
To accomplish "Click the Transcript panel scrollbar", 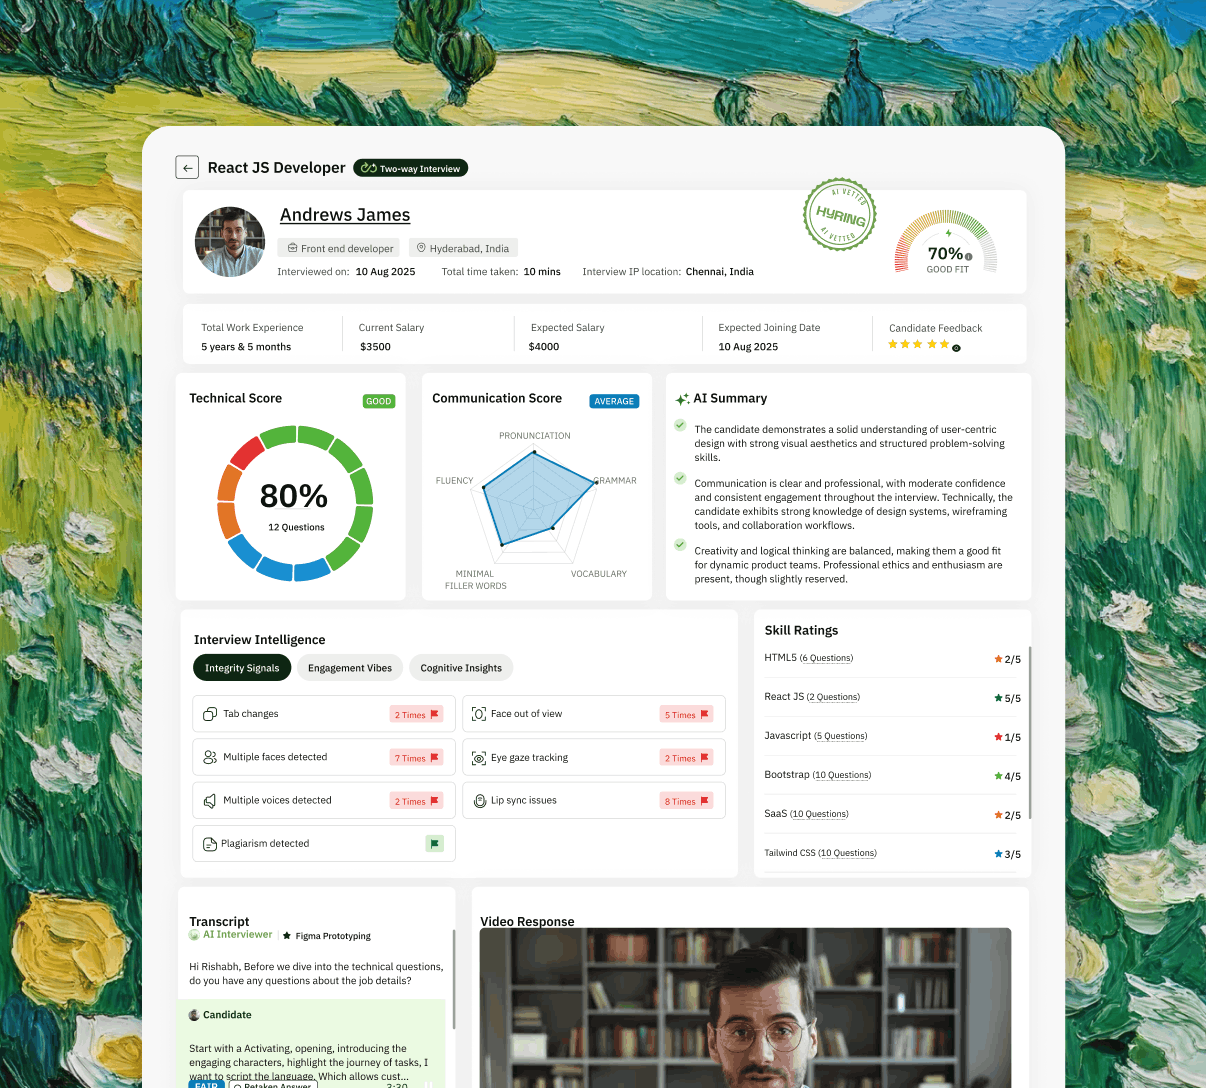I will 454,980.
